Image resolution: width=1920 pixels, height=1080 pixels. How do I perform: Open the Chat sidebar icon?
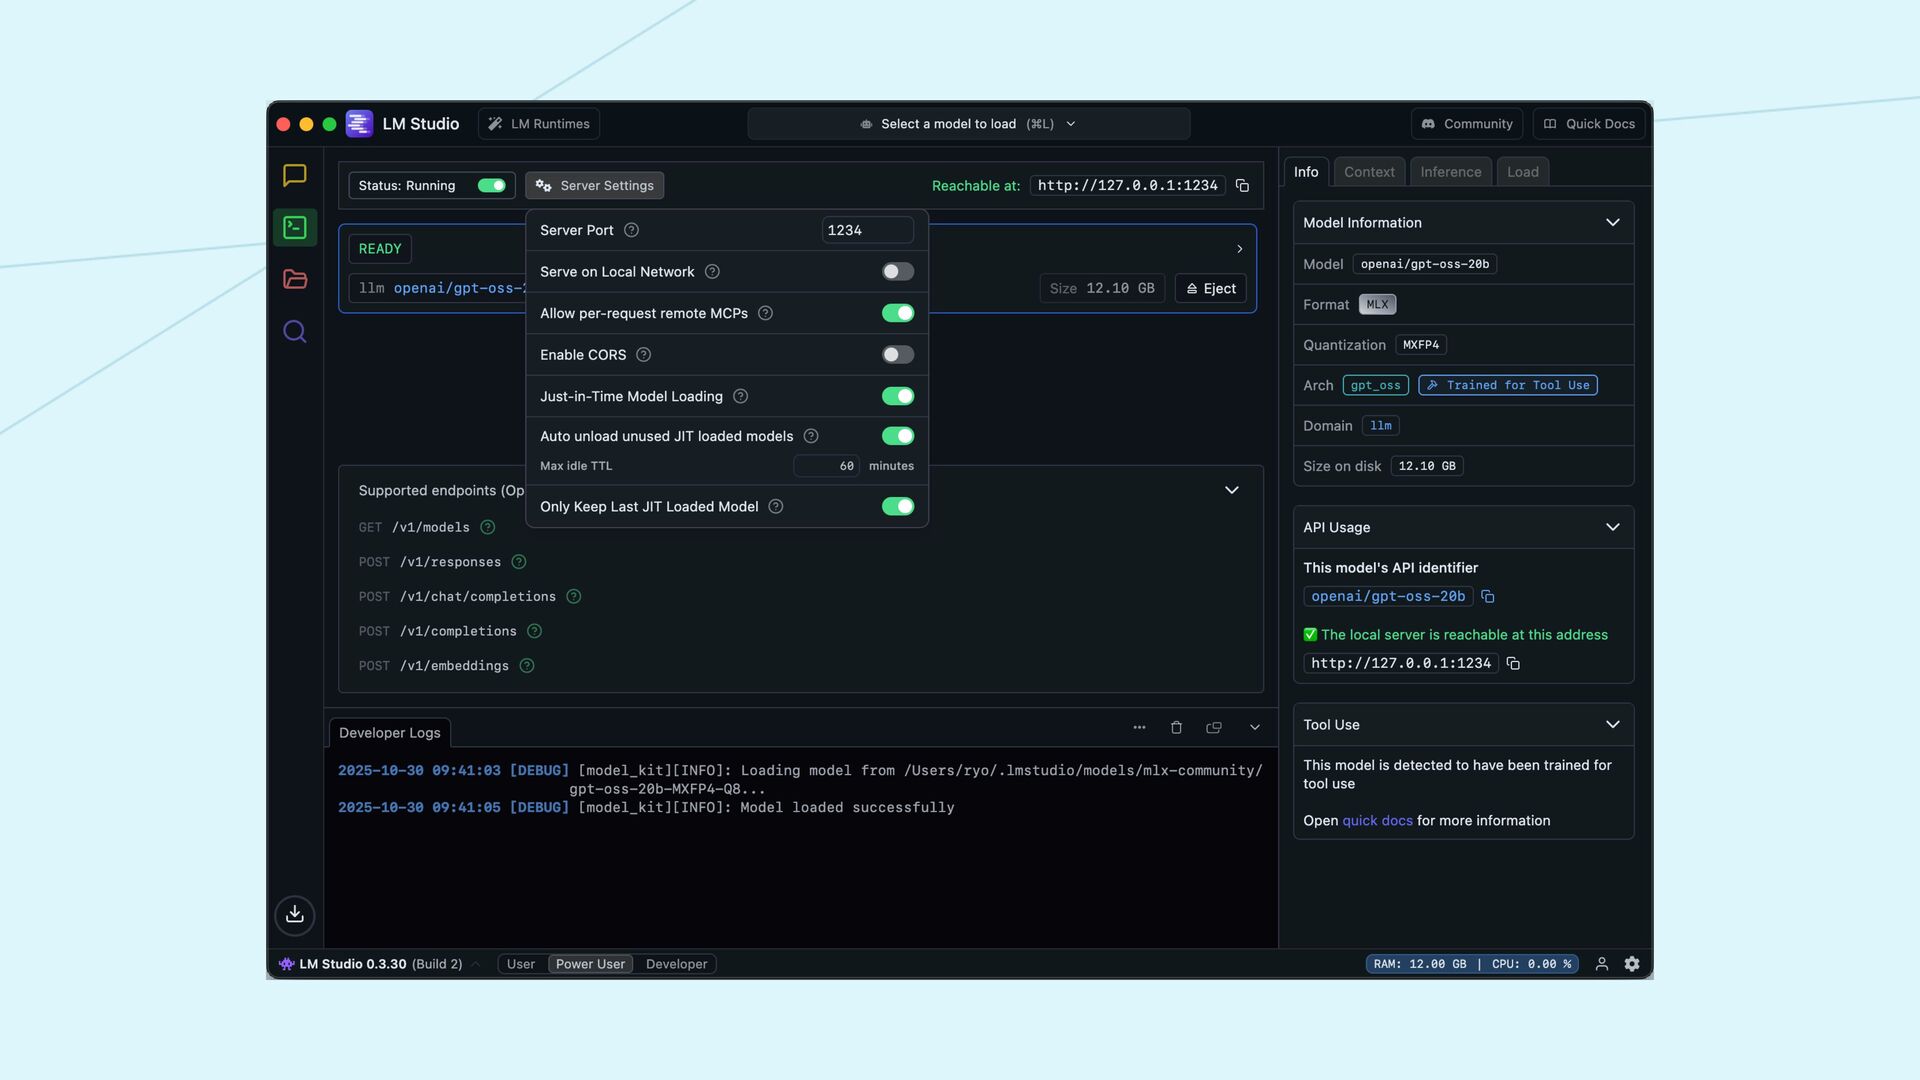pyautogui.click(x=294, y=176)
